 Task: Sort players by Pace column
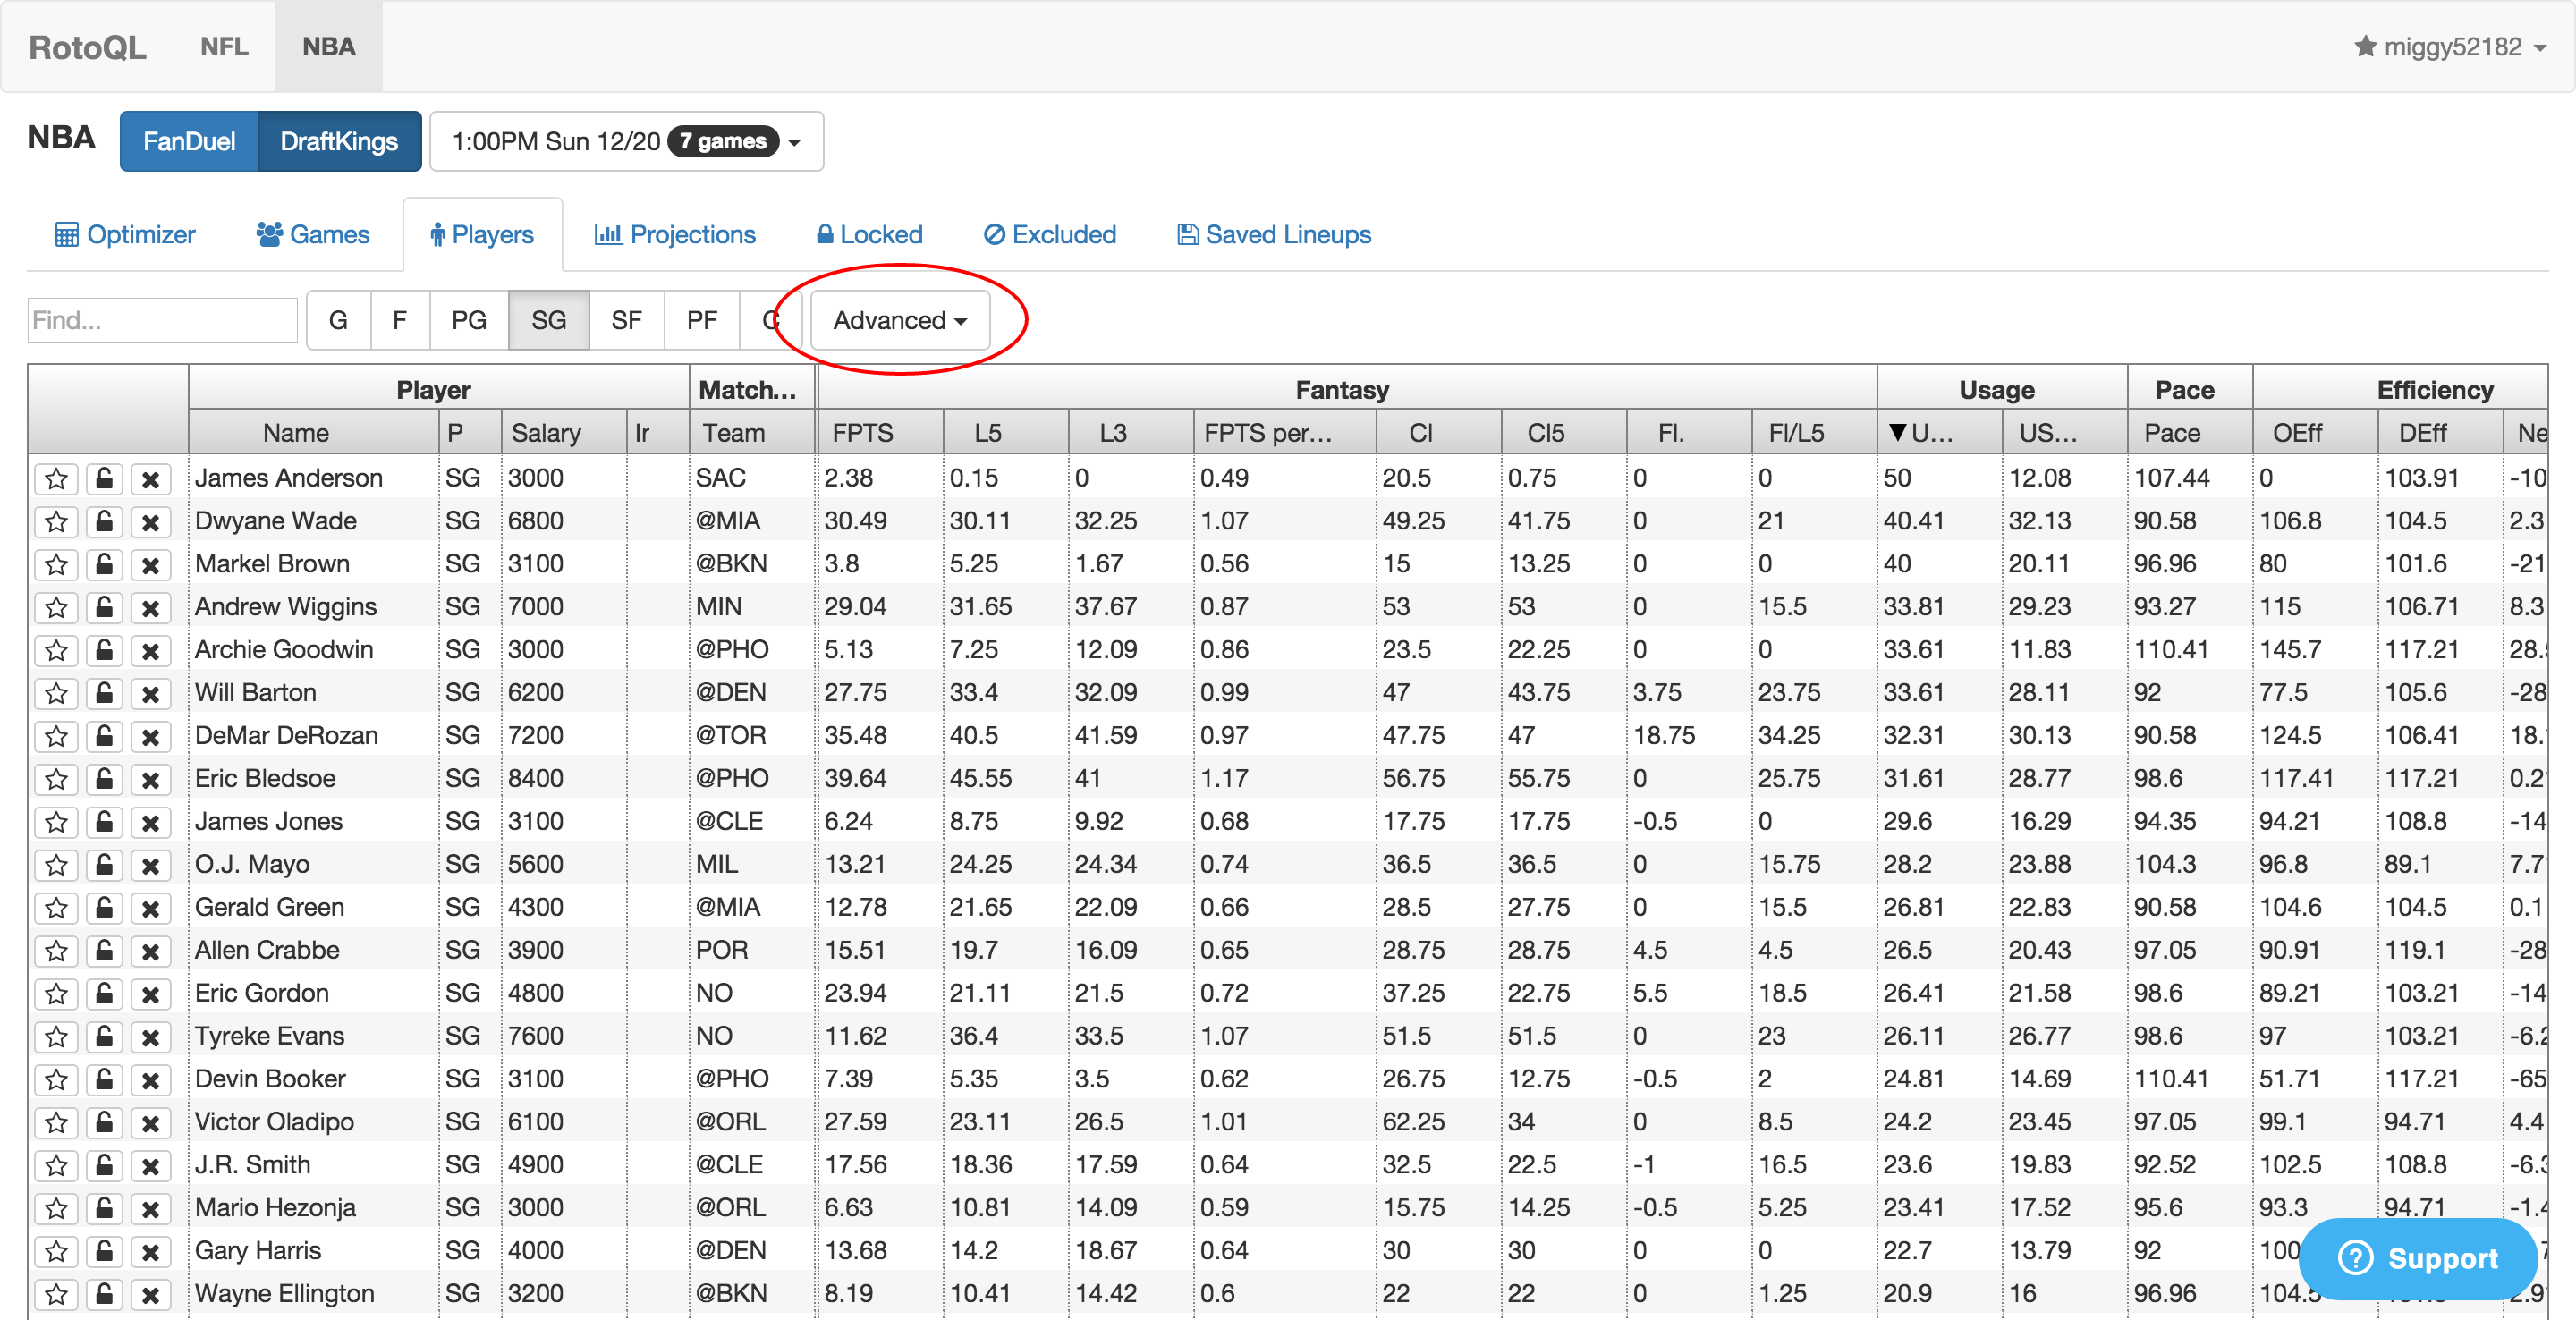tap(2189, 433)
